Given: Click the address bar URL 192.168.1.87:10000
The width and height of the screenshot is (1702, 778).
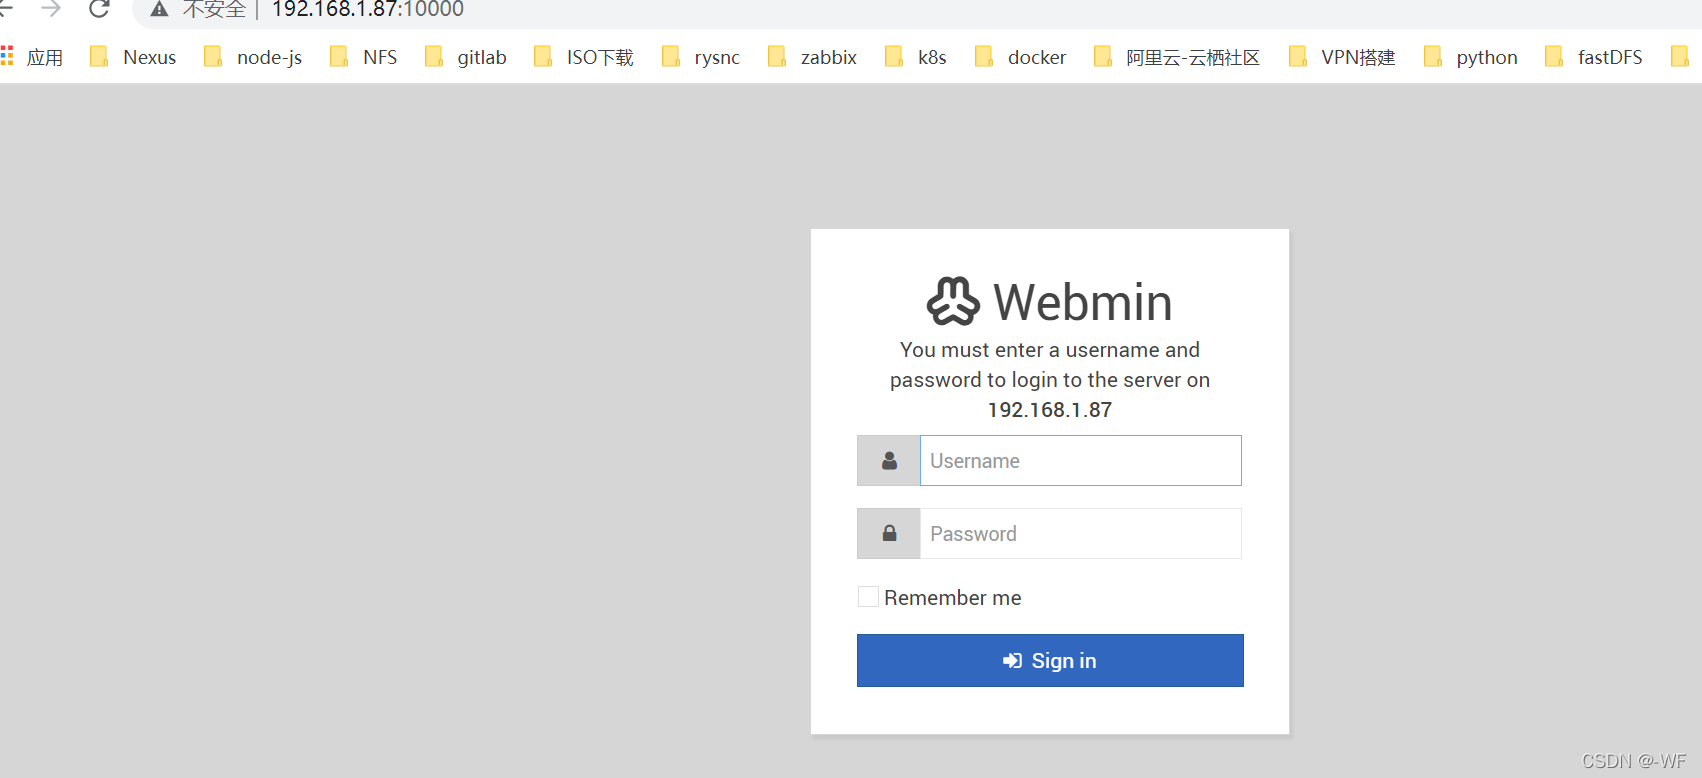Looking at the screenshot, I should click(368, 10).
